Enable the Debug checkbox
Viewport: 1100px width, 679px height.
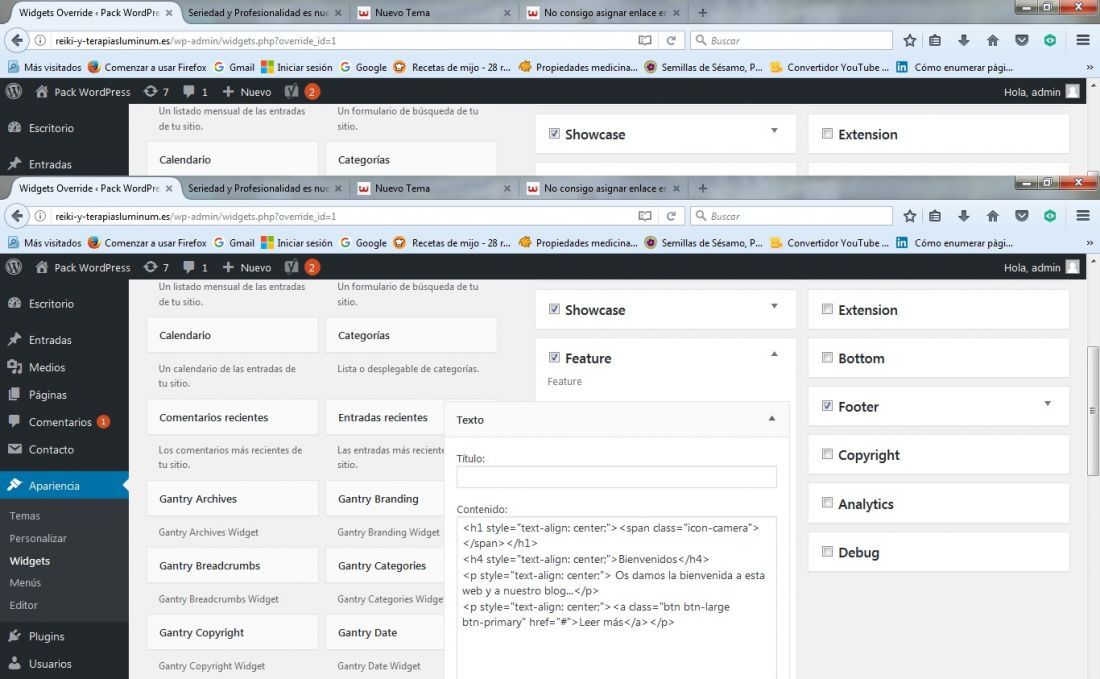click(827, 551)
